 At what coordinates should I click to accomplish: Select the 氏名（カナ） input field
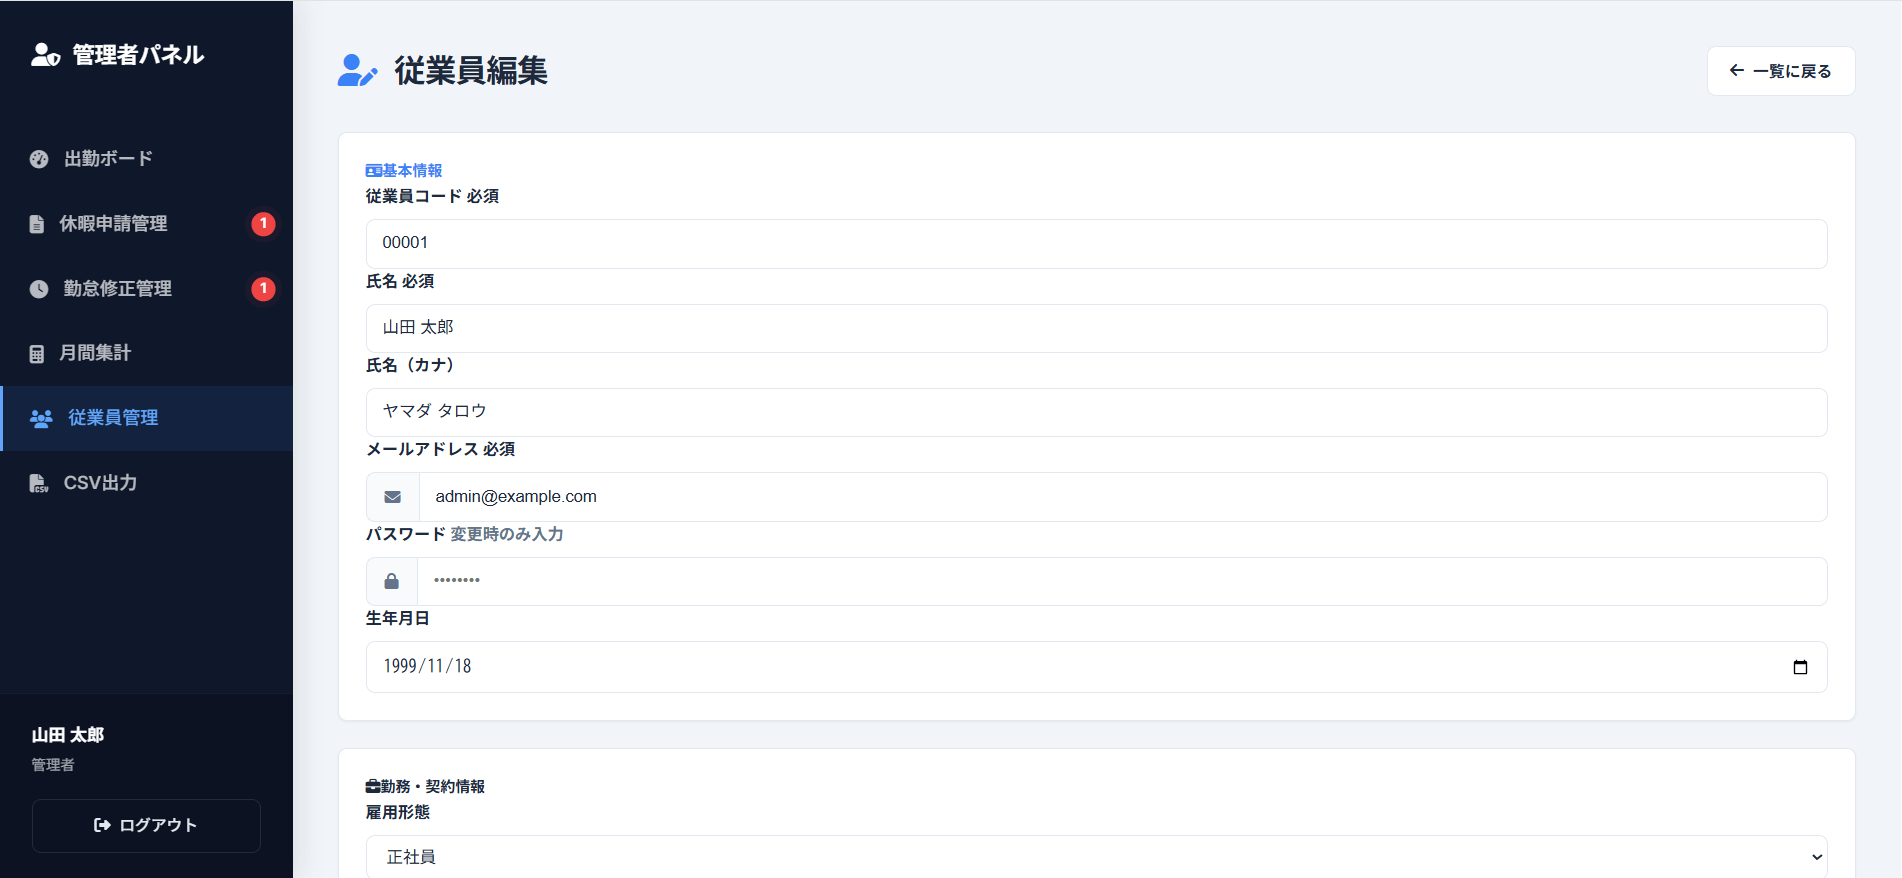pyautogui.click(x=1096, y=412)
